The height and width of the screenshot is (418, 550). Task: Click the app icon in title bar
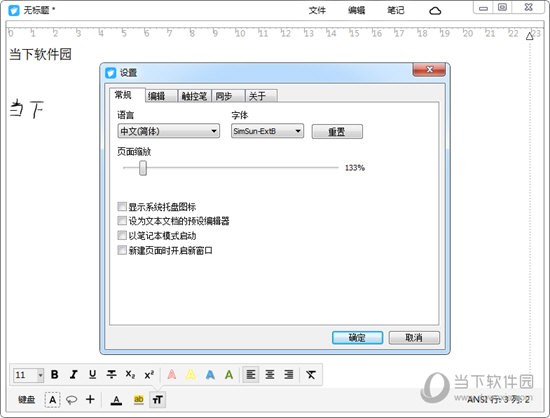(14, 10)
